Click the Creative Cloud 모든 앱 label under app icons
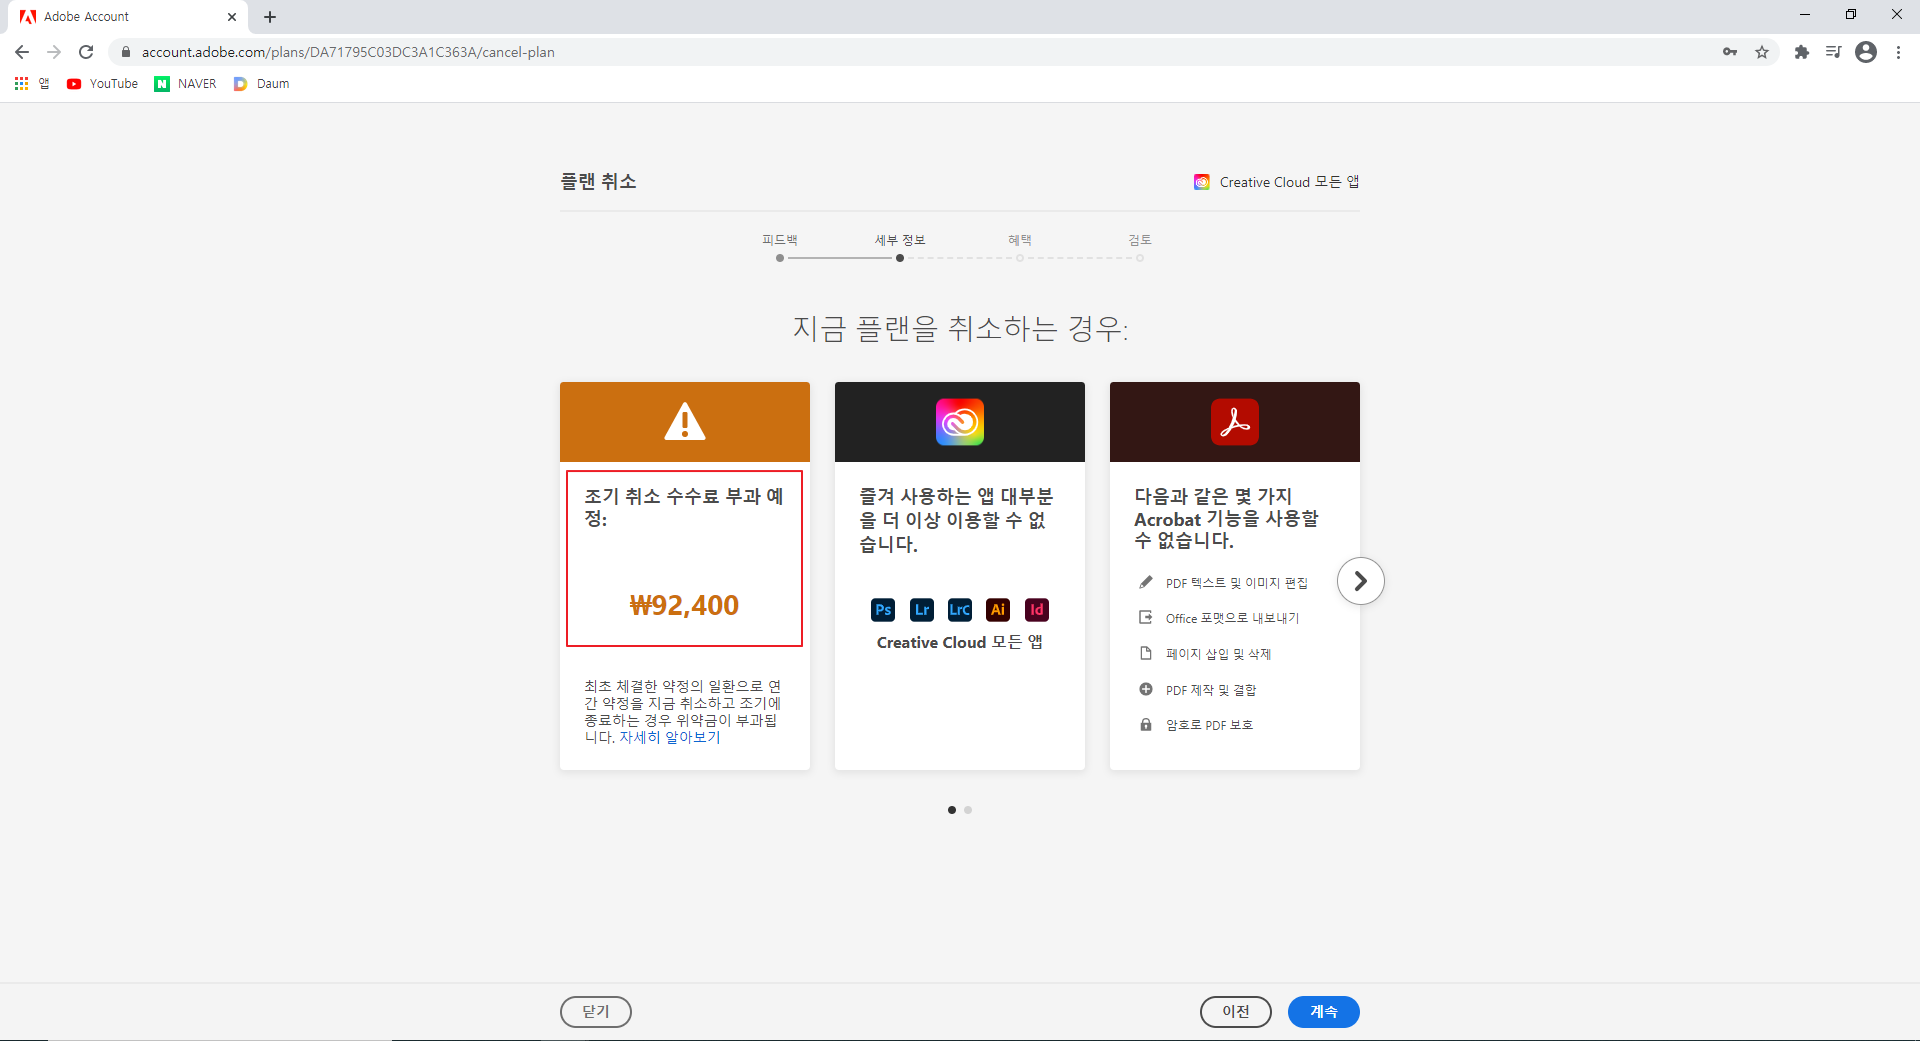This screenshot has width=1920, height=1041. click(x=960, y=642)
